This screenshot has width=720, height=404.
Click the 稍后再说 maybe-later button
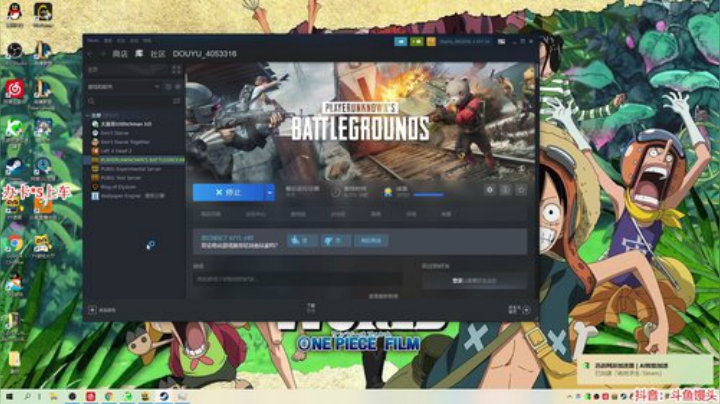[x=371, y=240]
